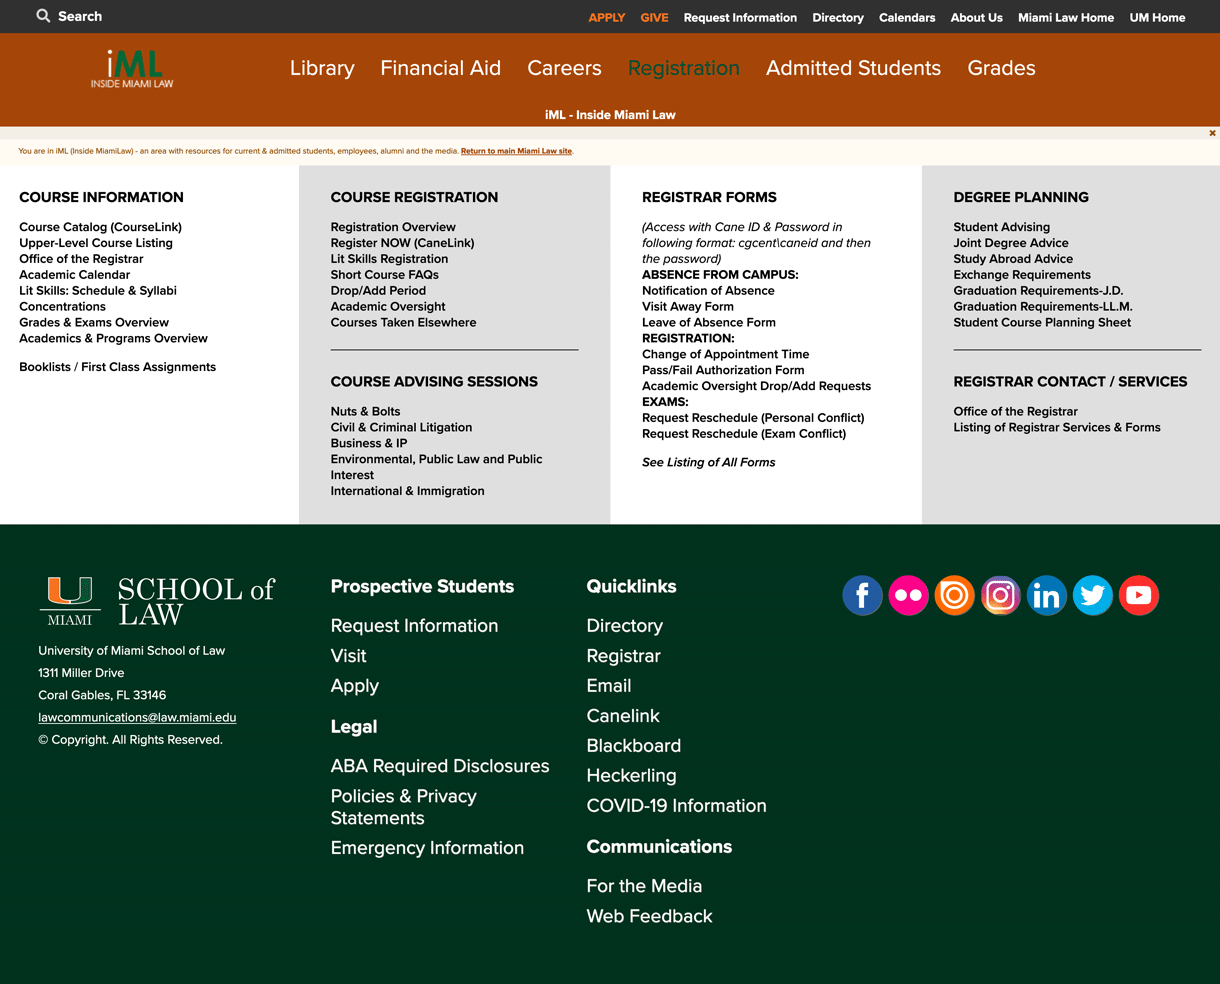Click Return to main Miami Law site

516,151
